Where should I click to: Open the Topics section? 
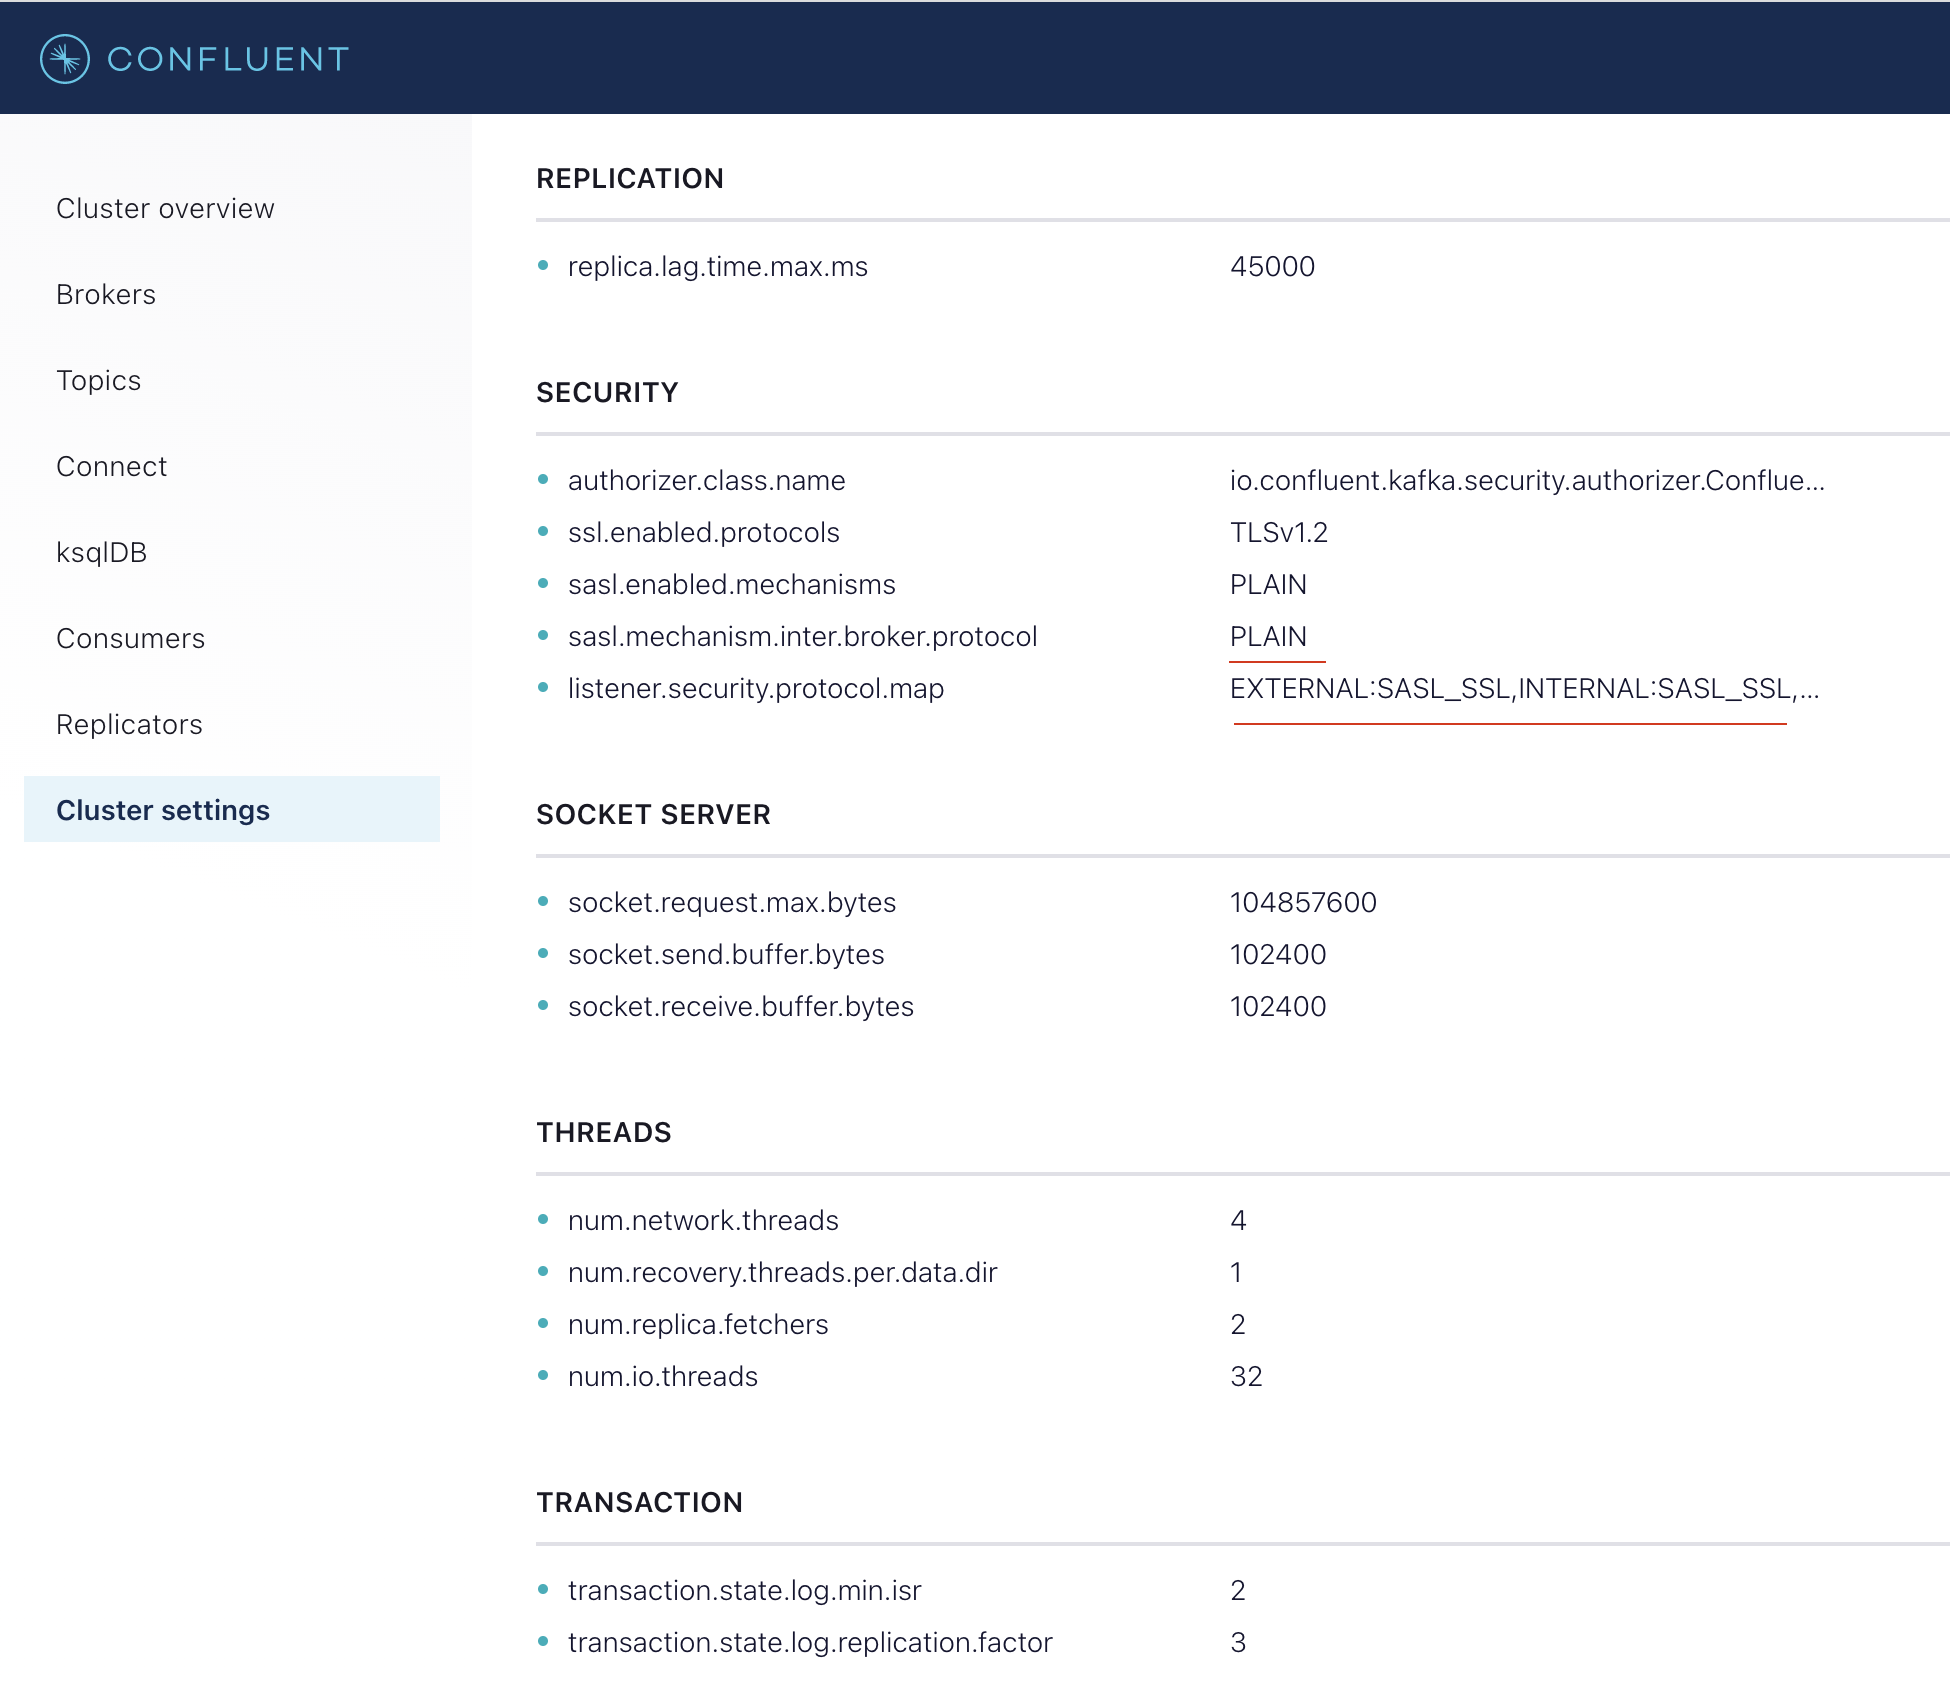pos(98,380)
